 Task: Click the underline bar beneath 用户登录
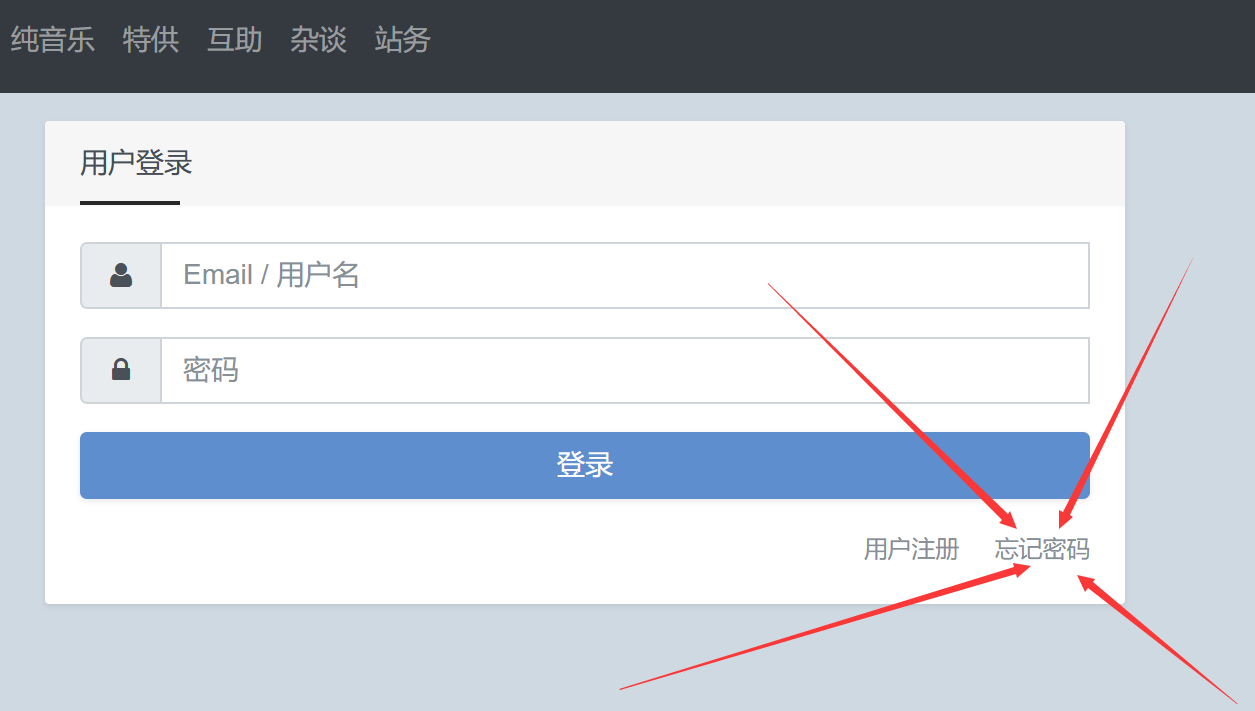pos(130,203)
